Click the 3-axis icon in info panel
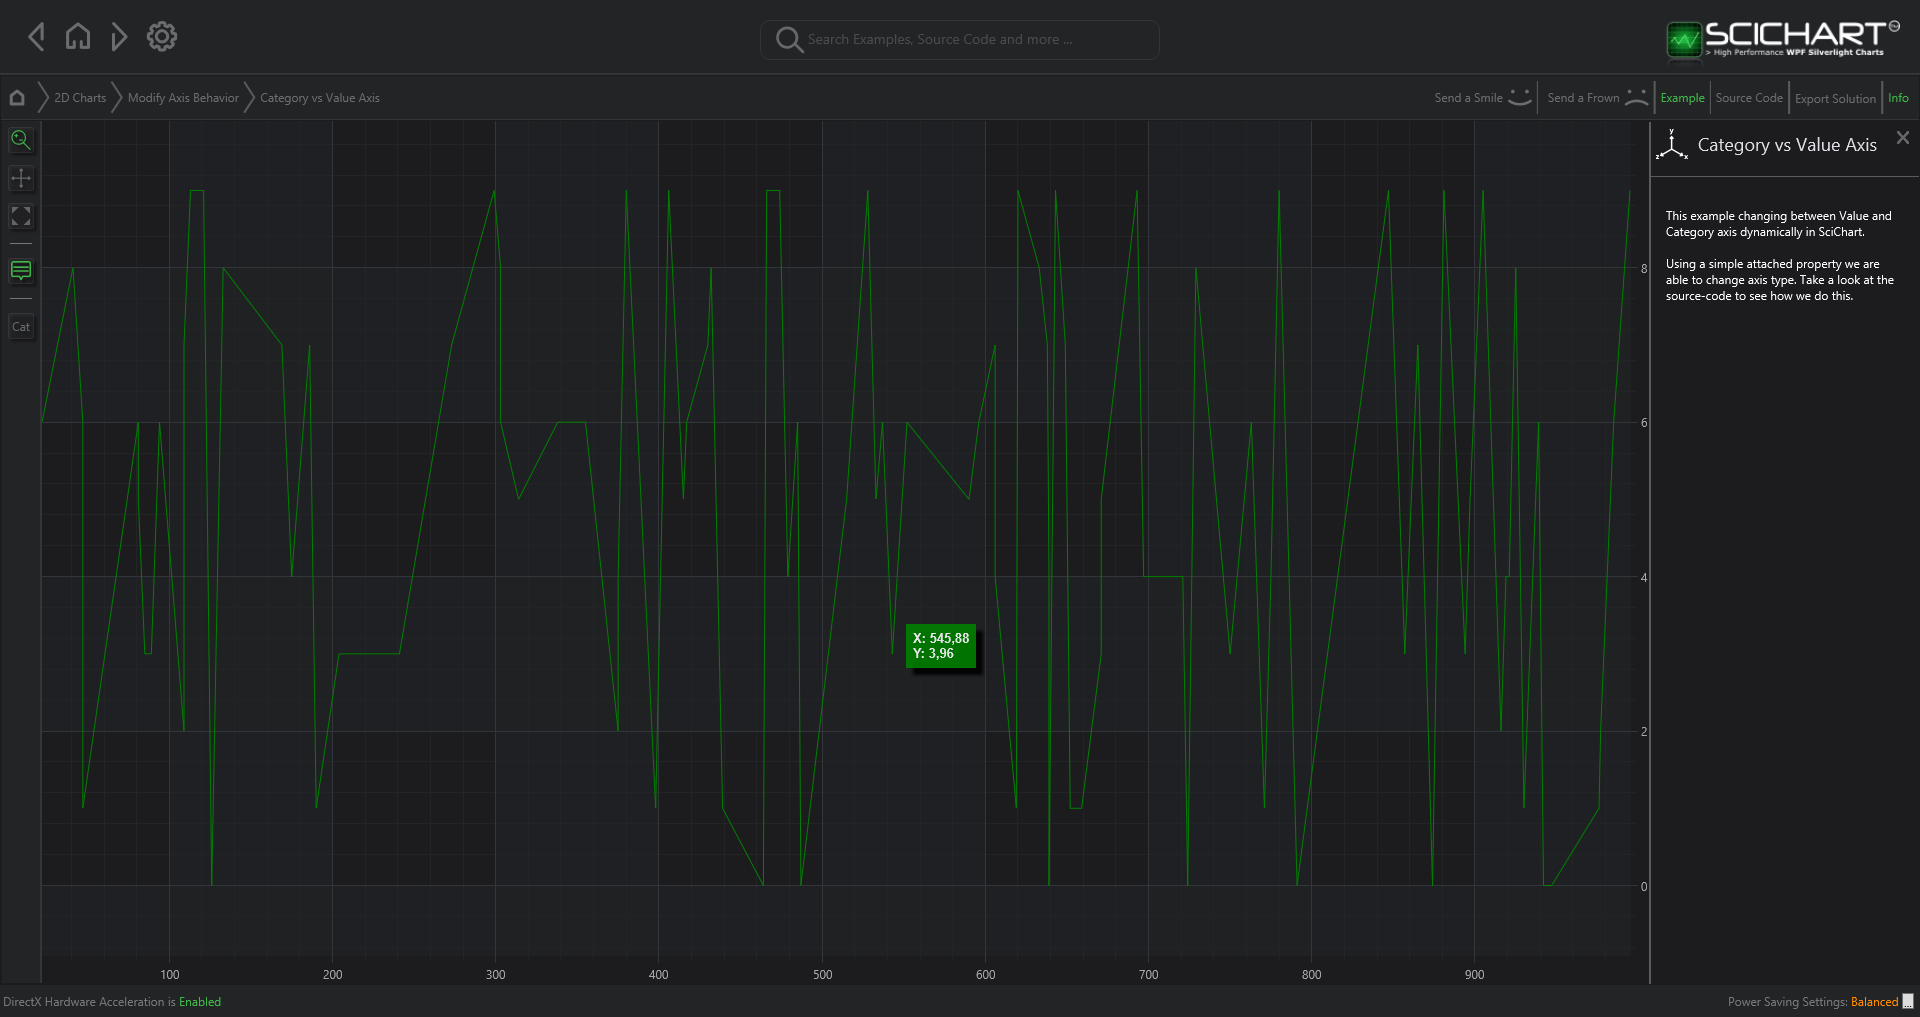Screen dimensions: 1920x1017 coord(1672,145)
